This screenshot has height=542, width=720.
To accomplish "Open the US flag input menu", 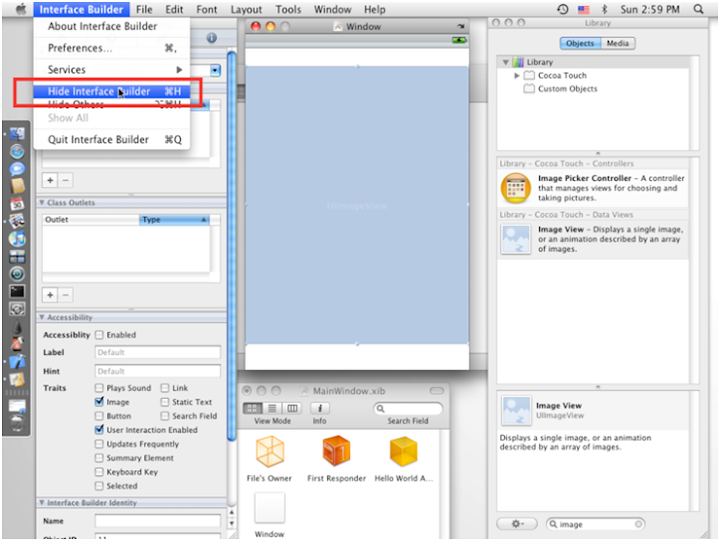I will coord(583,9).
